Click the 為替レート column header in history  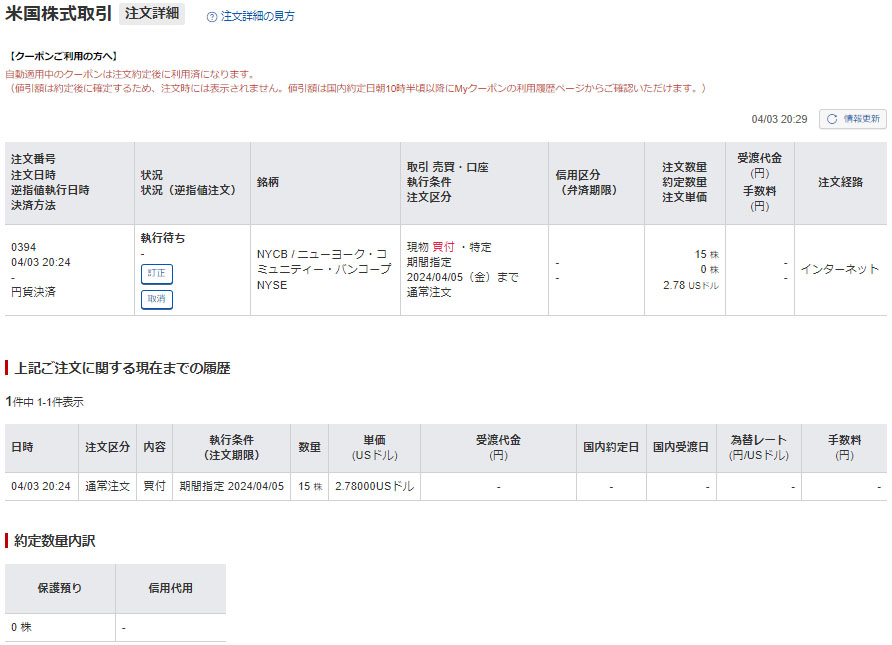click(758, 447)
